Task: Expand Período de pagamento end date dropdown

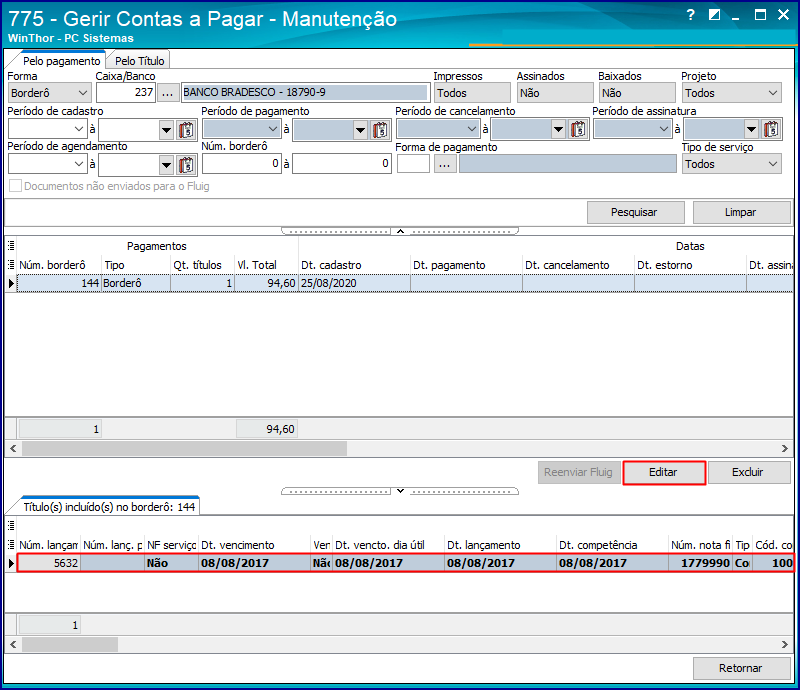Action: click(x=361, y=130)
